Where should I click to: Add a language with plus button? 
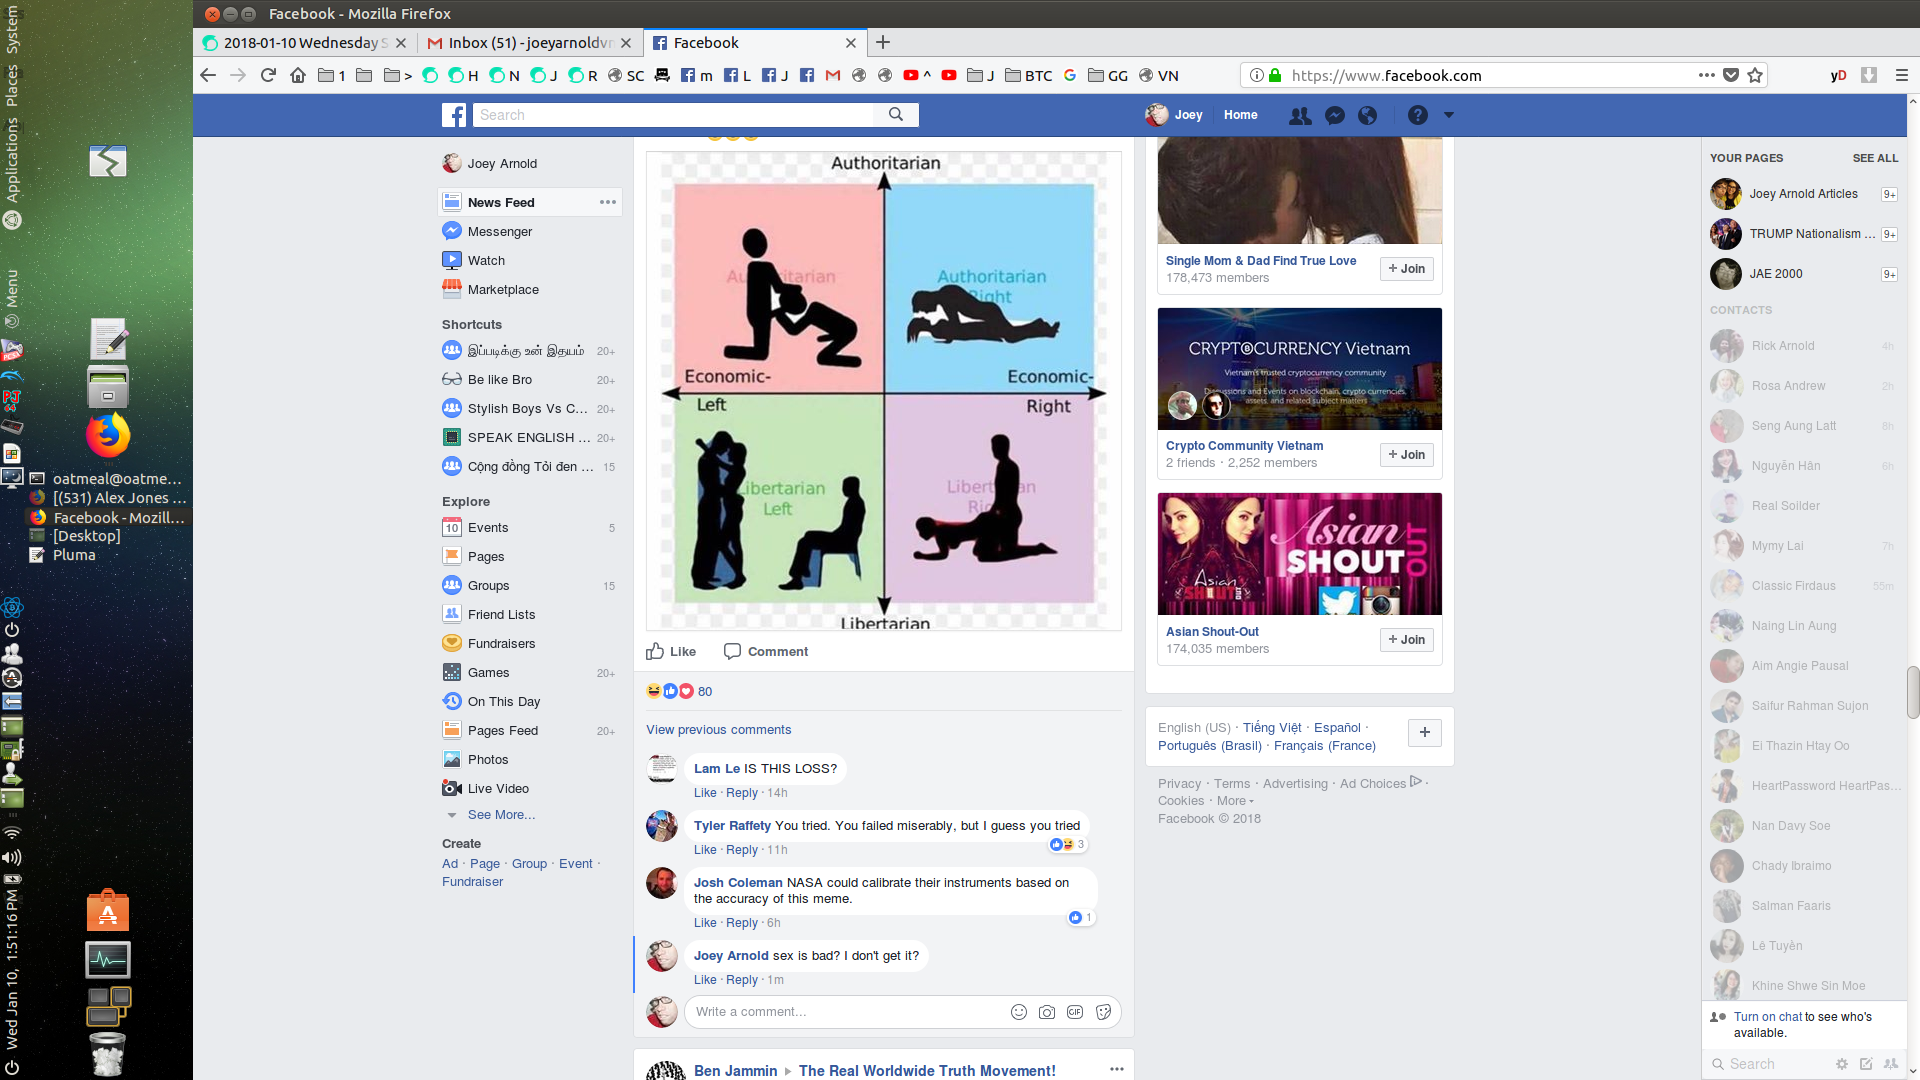coord(1424,732)
